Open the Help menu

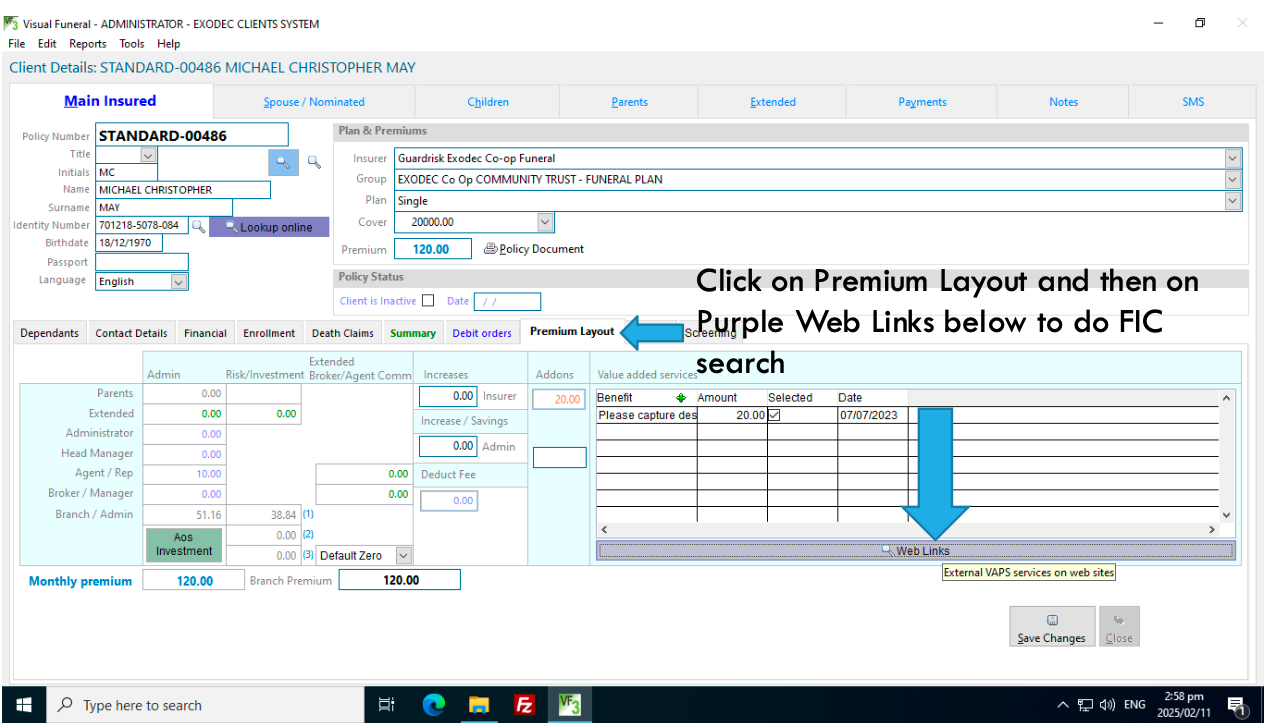(x=169, y=44)
